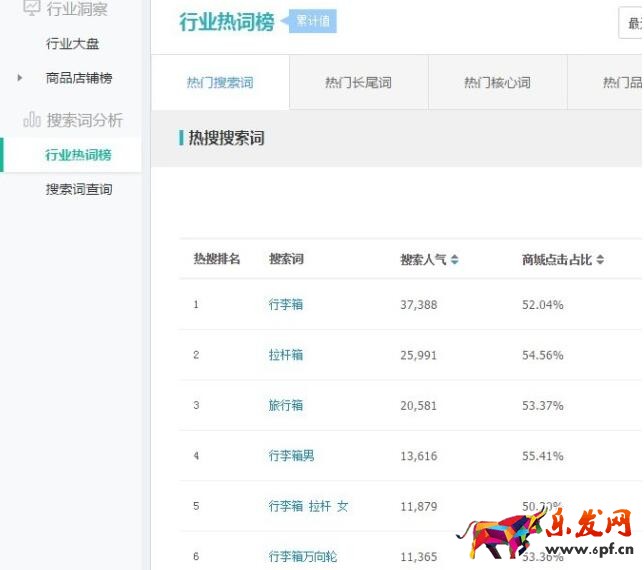Click the 行李箱男 search term link
The height and width of the screenshot is (570, 644).
[x=291, y=456]
